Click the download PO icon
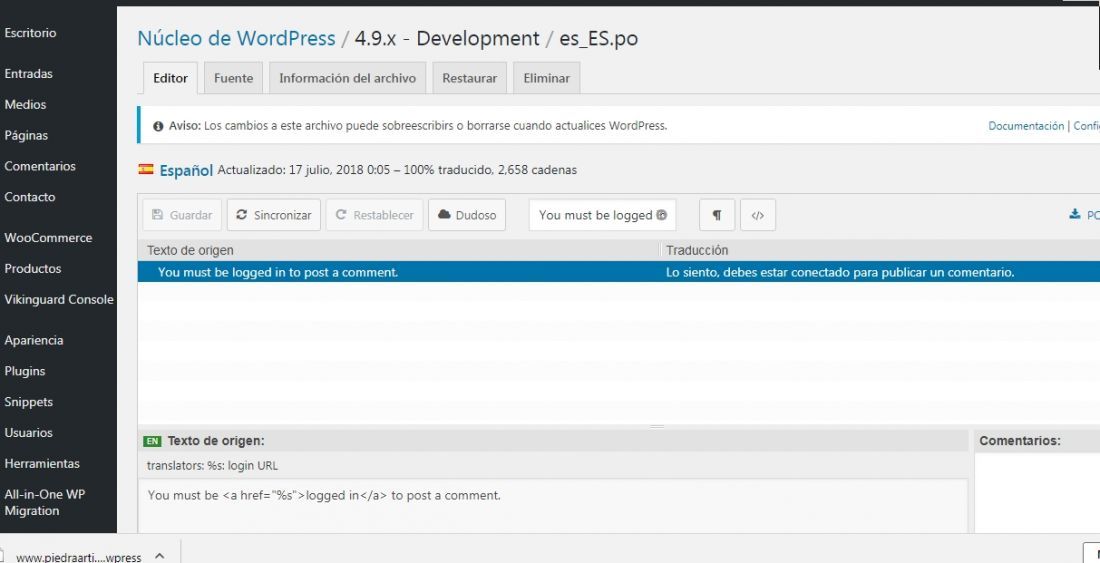This screenshot has height=563, width=1100. 1074,215
